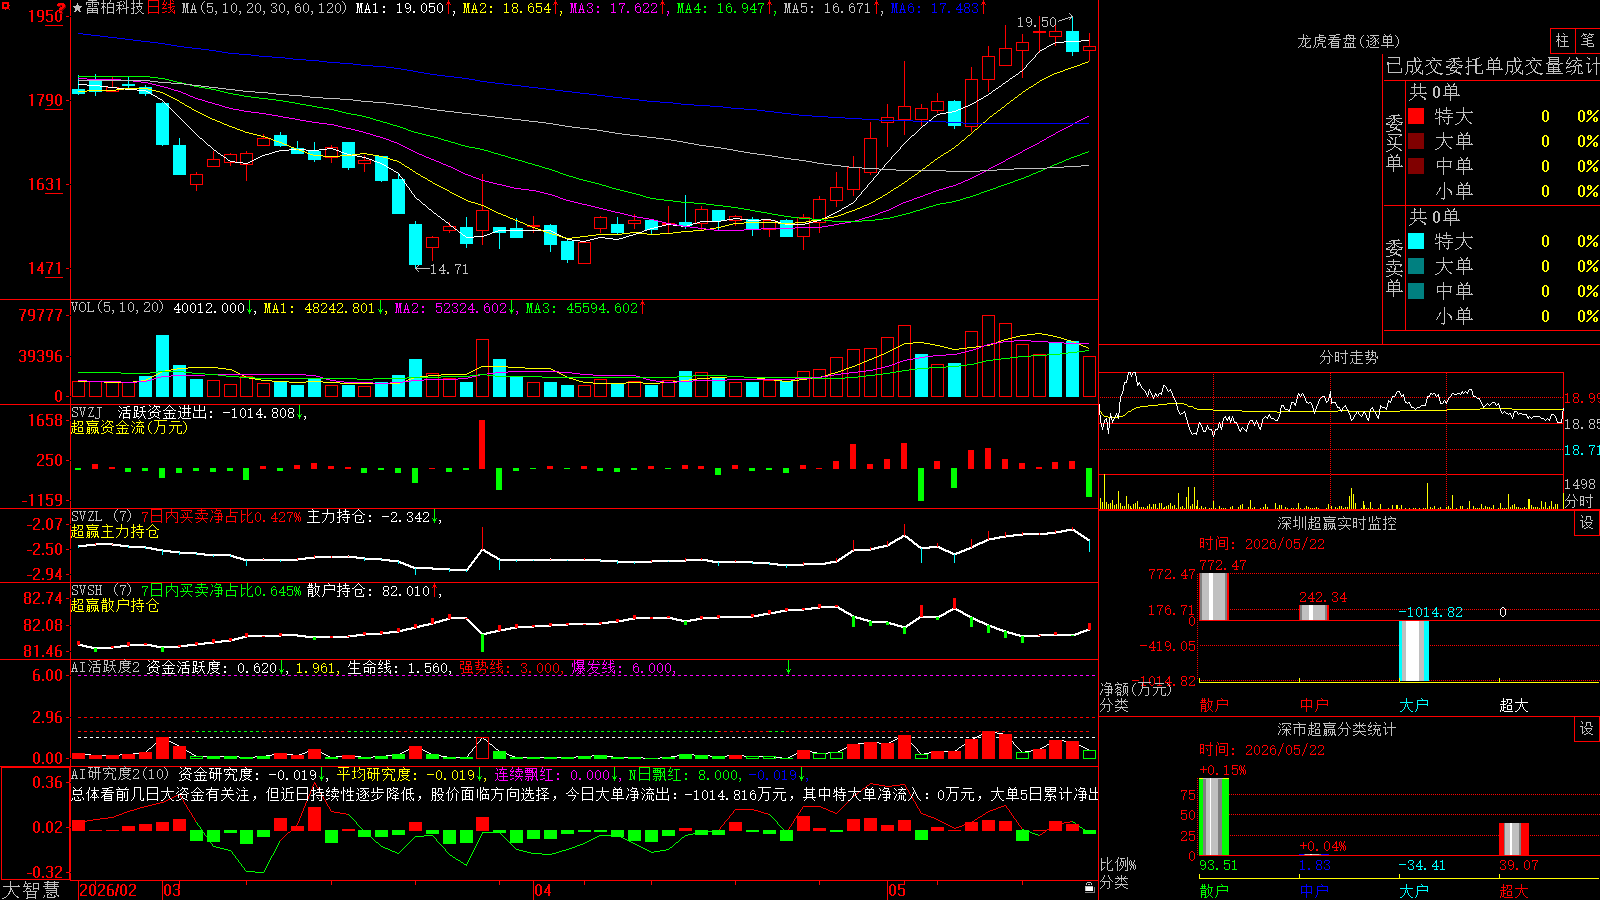Viewport: 1600px width, 900px height.
Task: Click the 雷柏科技 stock name
Action: point(114,8)
